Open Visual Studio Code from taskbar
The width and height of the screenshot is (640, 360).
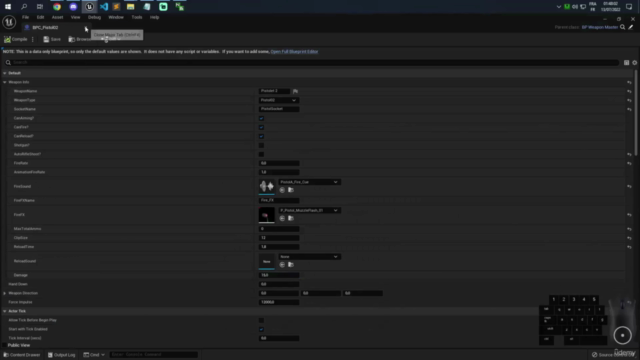click(104, 7)
